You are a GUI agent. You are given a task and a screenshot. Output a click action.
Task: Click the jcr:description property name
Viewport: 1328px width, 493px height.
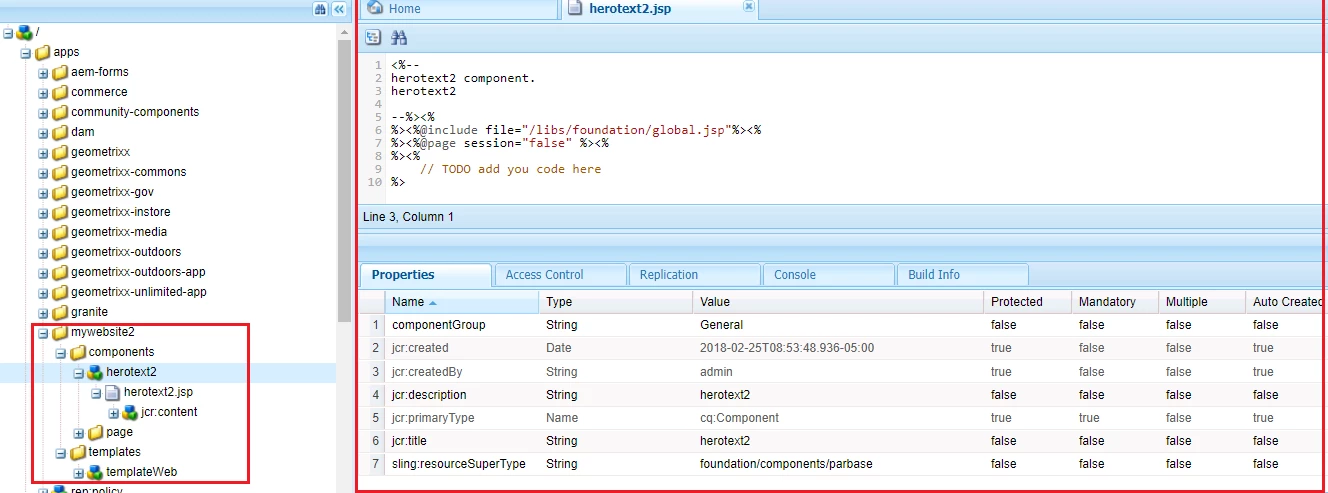429,395
